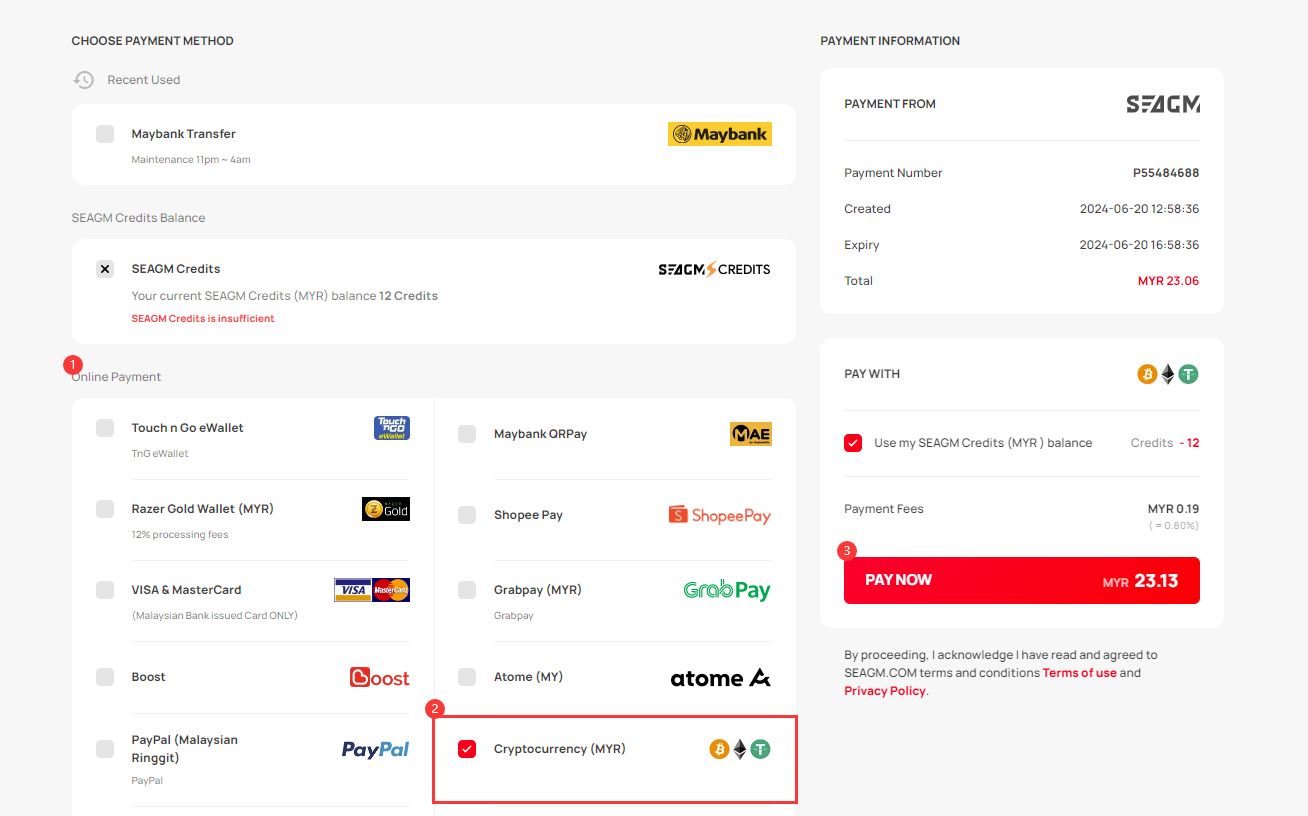Click the Recent Used history clock icon
Image resolution: width=1308 pixels, height=816 pixels.
[x=84, y=80]
